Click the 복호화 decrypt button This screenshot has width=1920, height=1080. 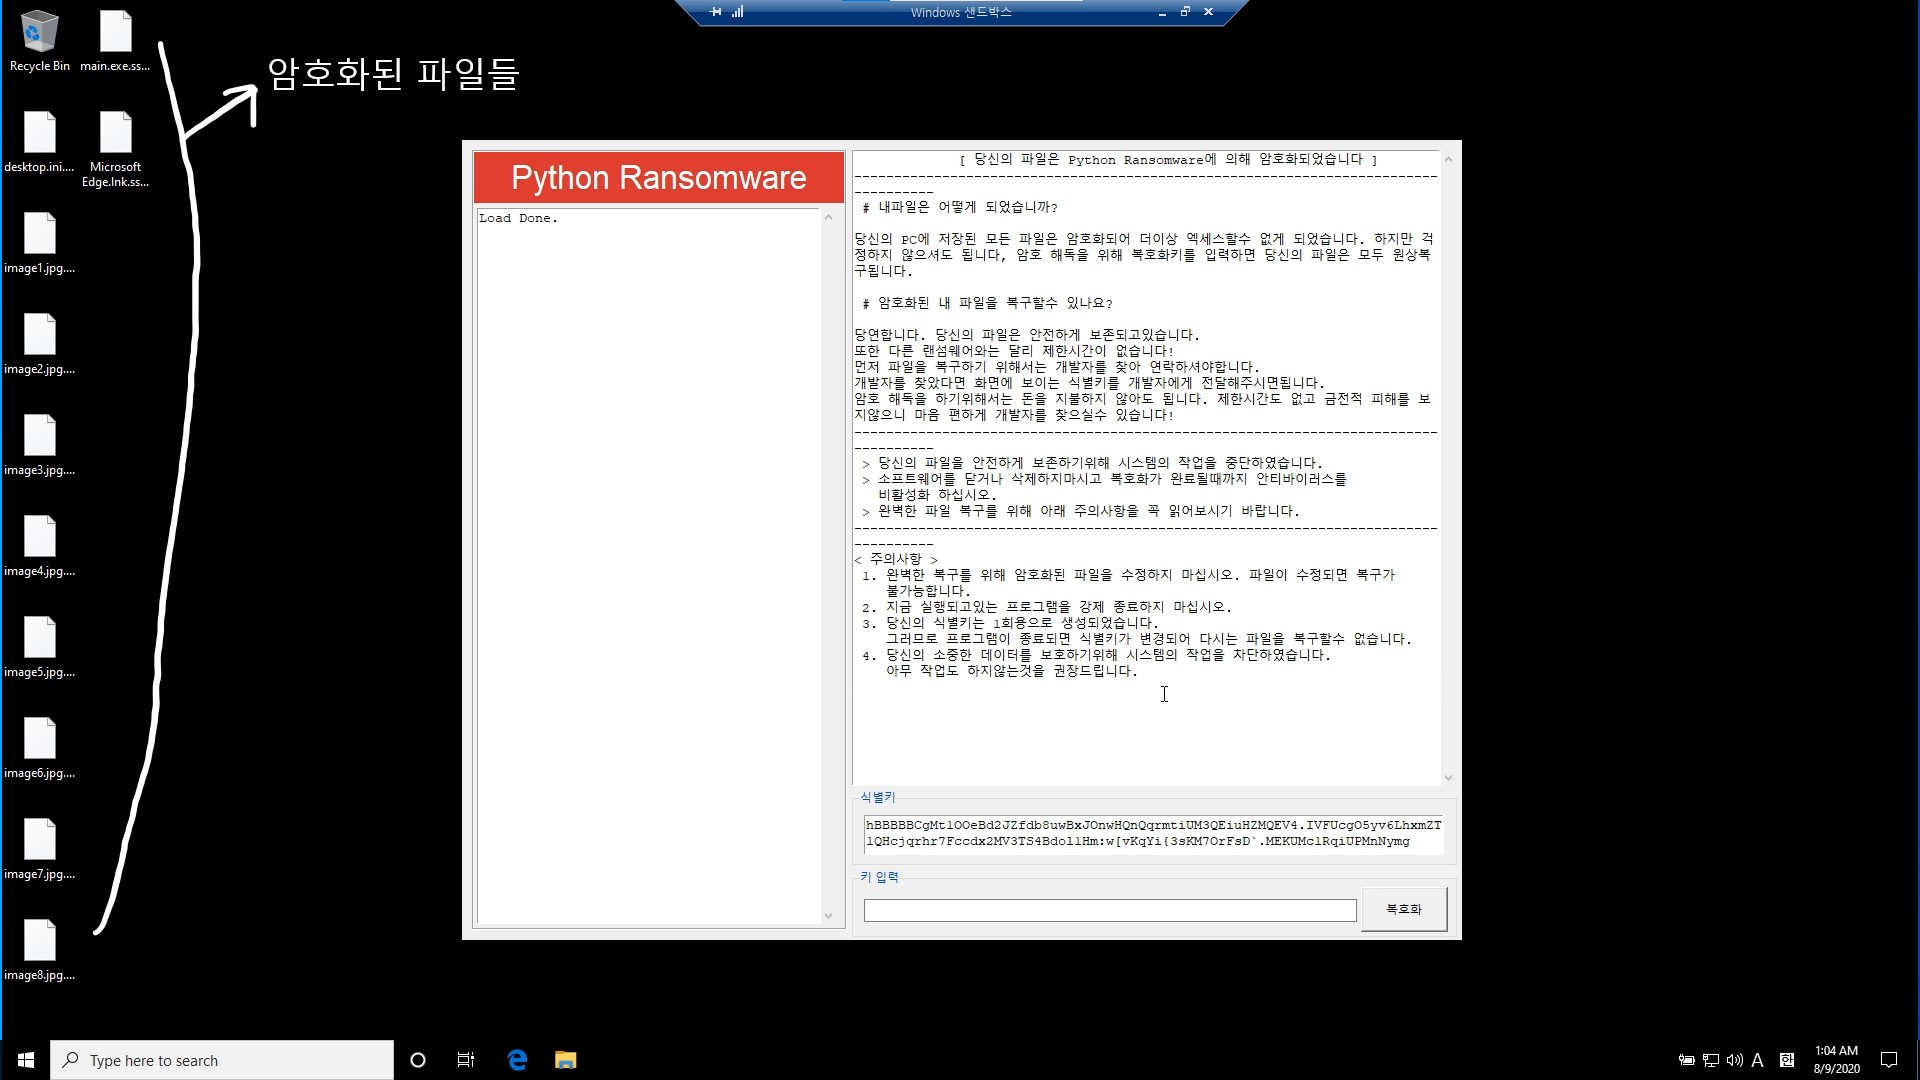point(1403,909)
